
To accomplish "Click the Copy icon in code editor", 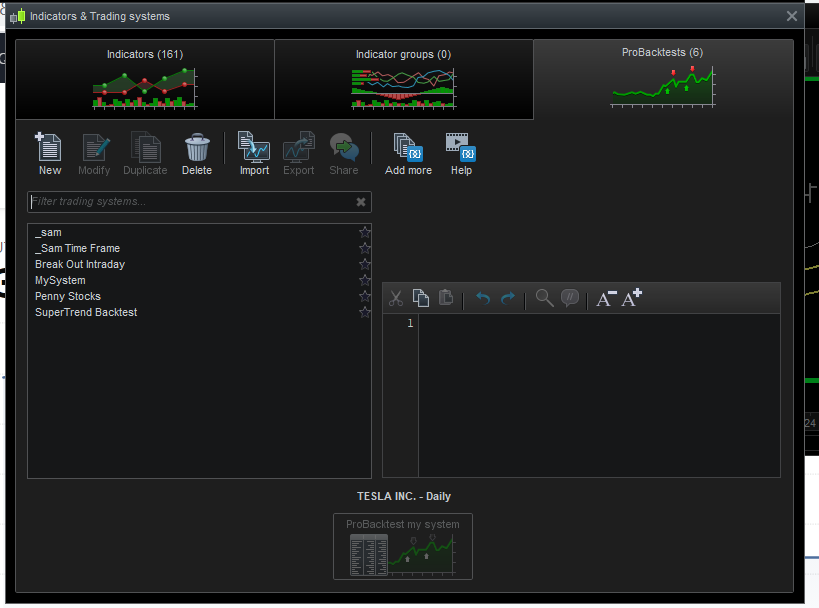I will 421,298.
